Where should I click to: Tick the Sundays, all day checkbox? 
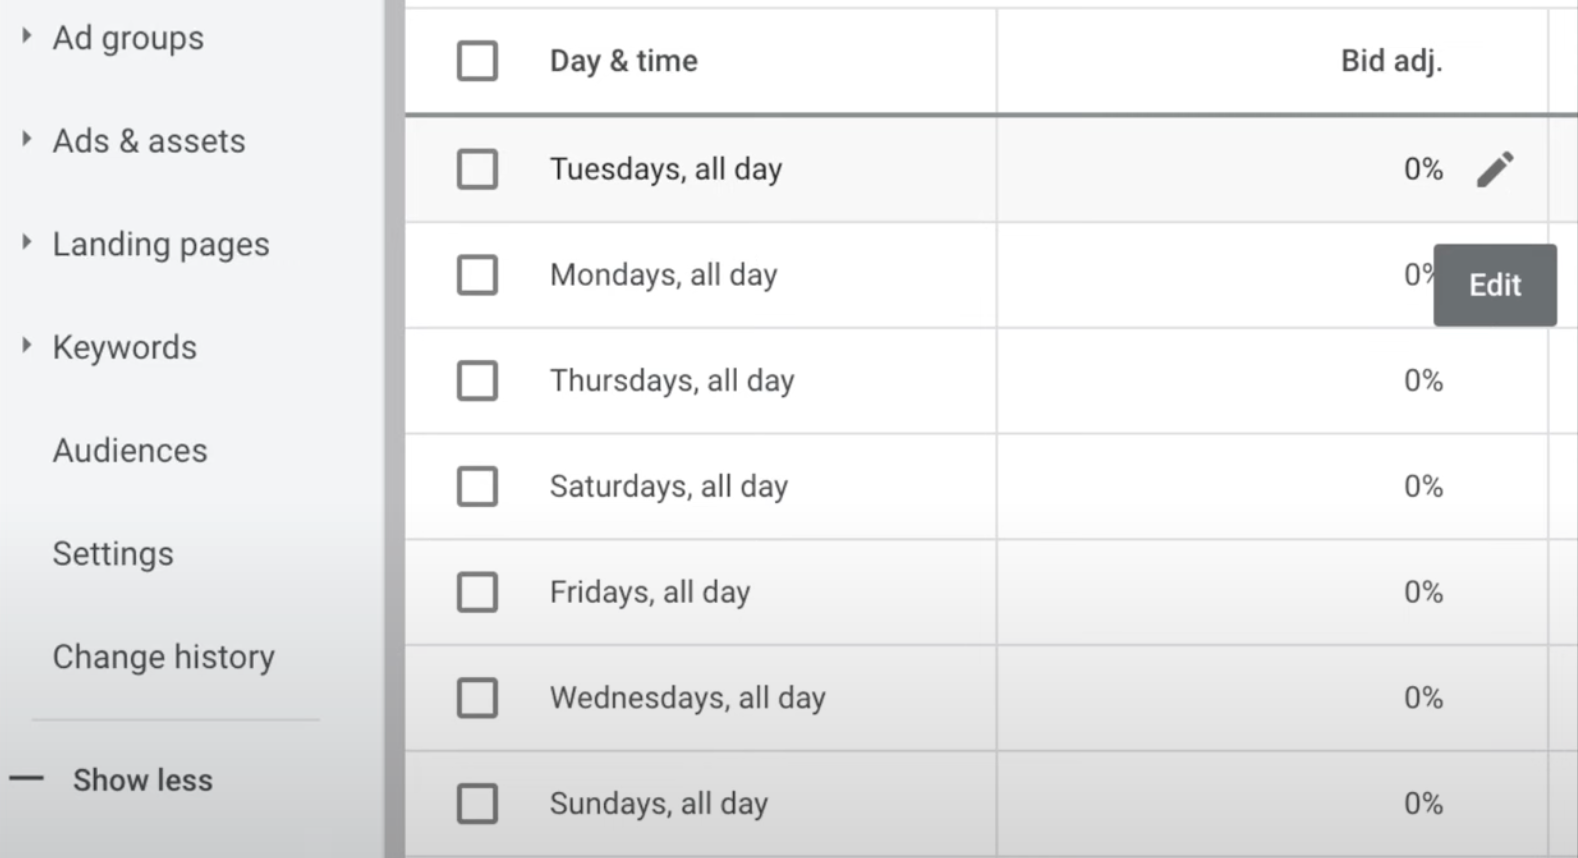click(477, 803)
